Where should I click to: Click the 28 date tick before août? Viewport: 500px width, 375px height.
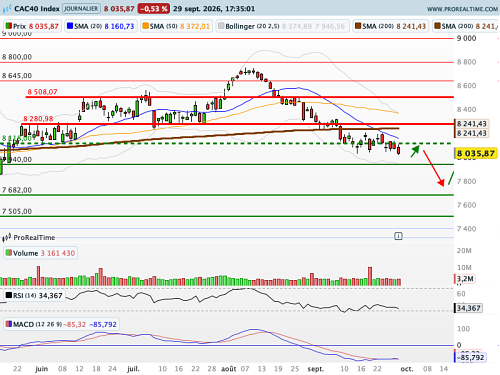(212, 369)
